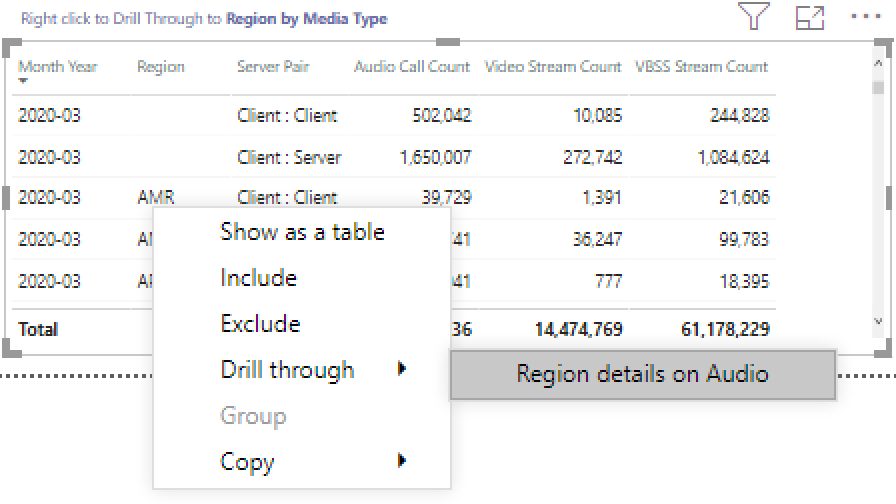This screenshot has width=896, height=504.
Task: Select the Client : Server cell
Action: click(x=289, y=157)
